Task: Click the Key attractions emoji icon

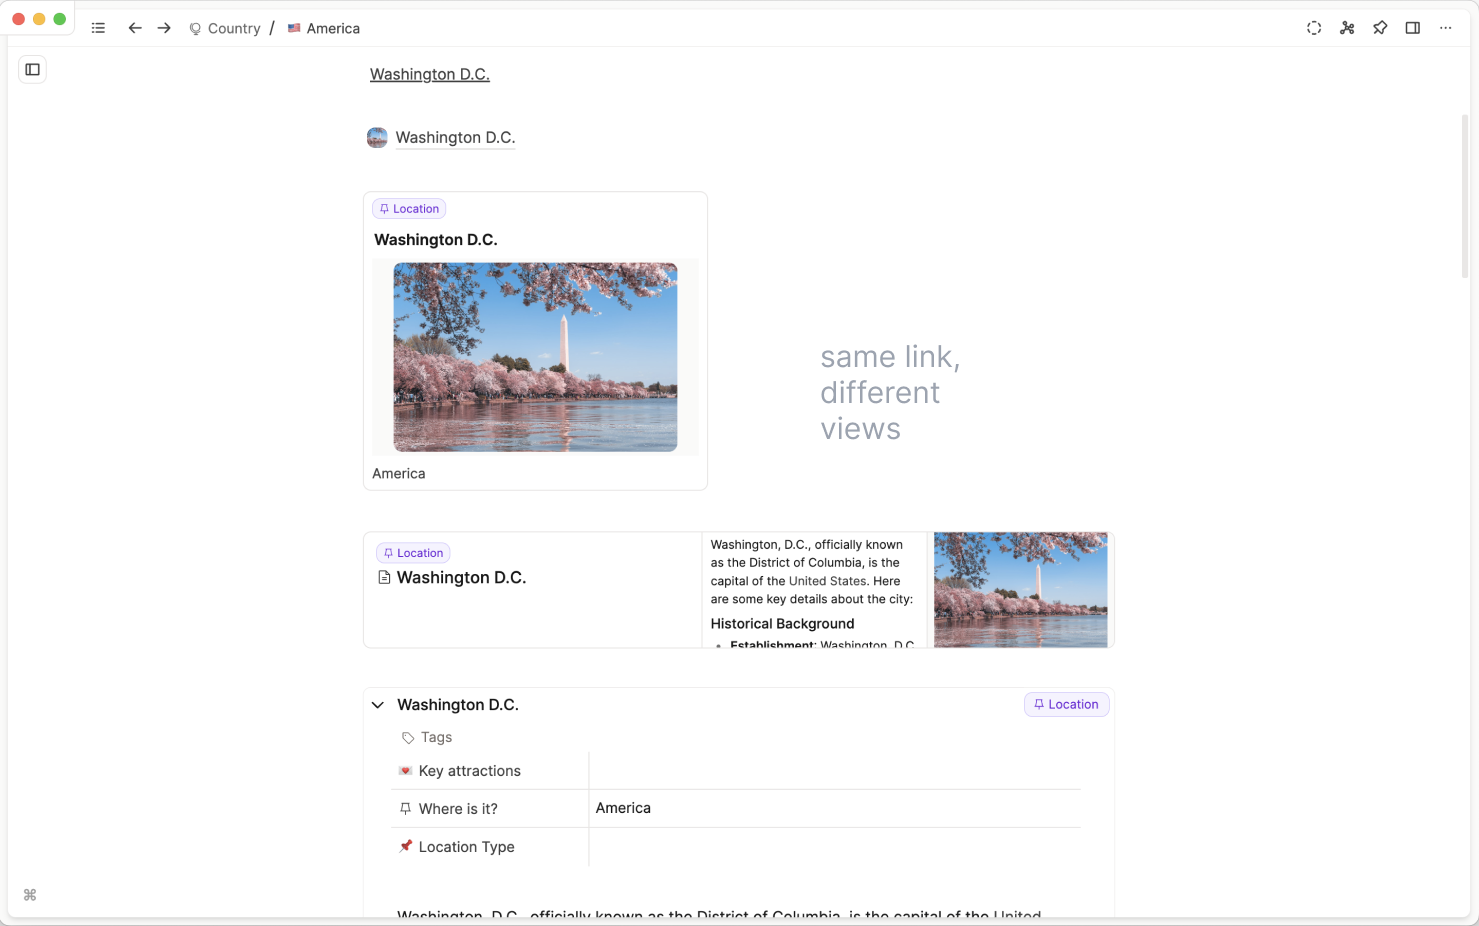Action: (x=405, y=771)
